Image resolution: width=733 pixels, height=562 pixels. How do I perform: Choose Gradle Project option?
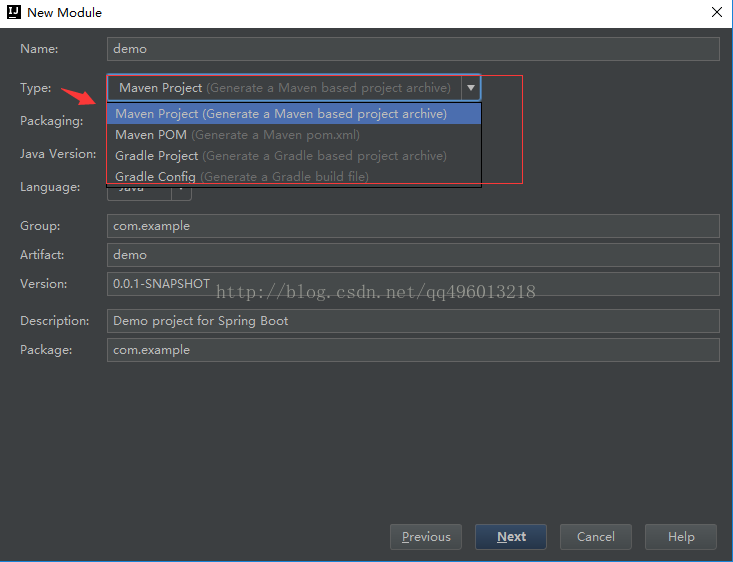(x=294, y=156)
